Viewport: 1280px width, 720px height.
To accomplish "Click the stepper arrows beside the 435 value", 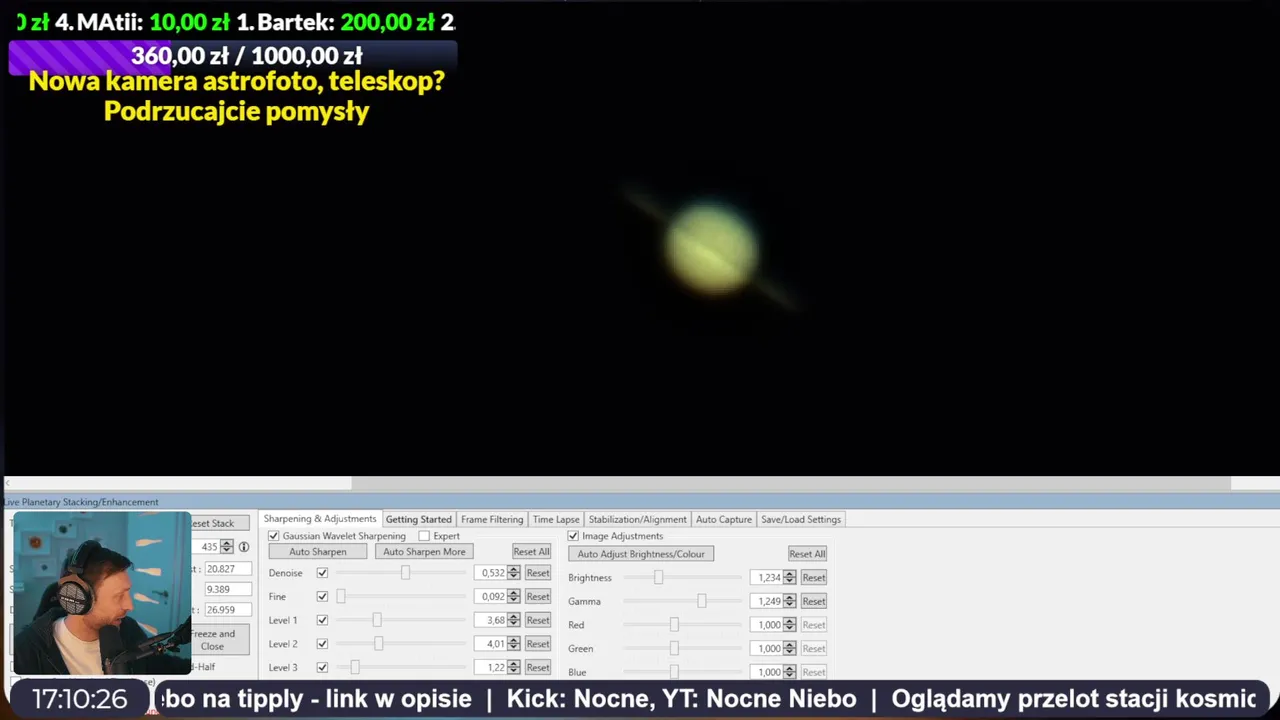I will (227, 547).
